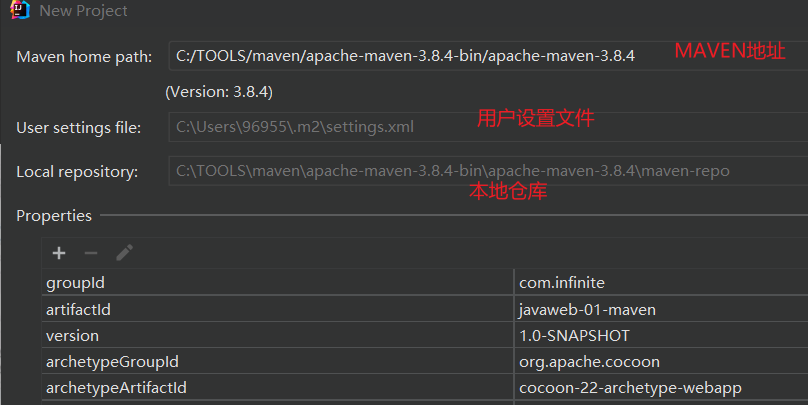Select the version property name cell

278,335
